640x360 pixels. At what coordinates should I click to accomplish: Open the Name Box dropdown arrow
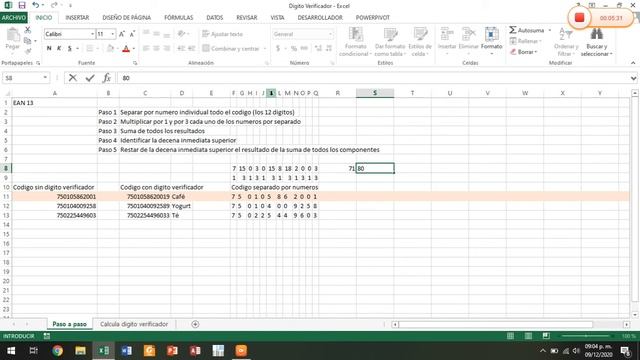tap(45, 78)
